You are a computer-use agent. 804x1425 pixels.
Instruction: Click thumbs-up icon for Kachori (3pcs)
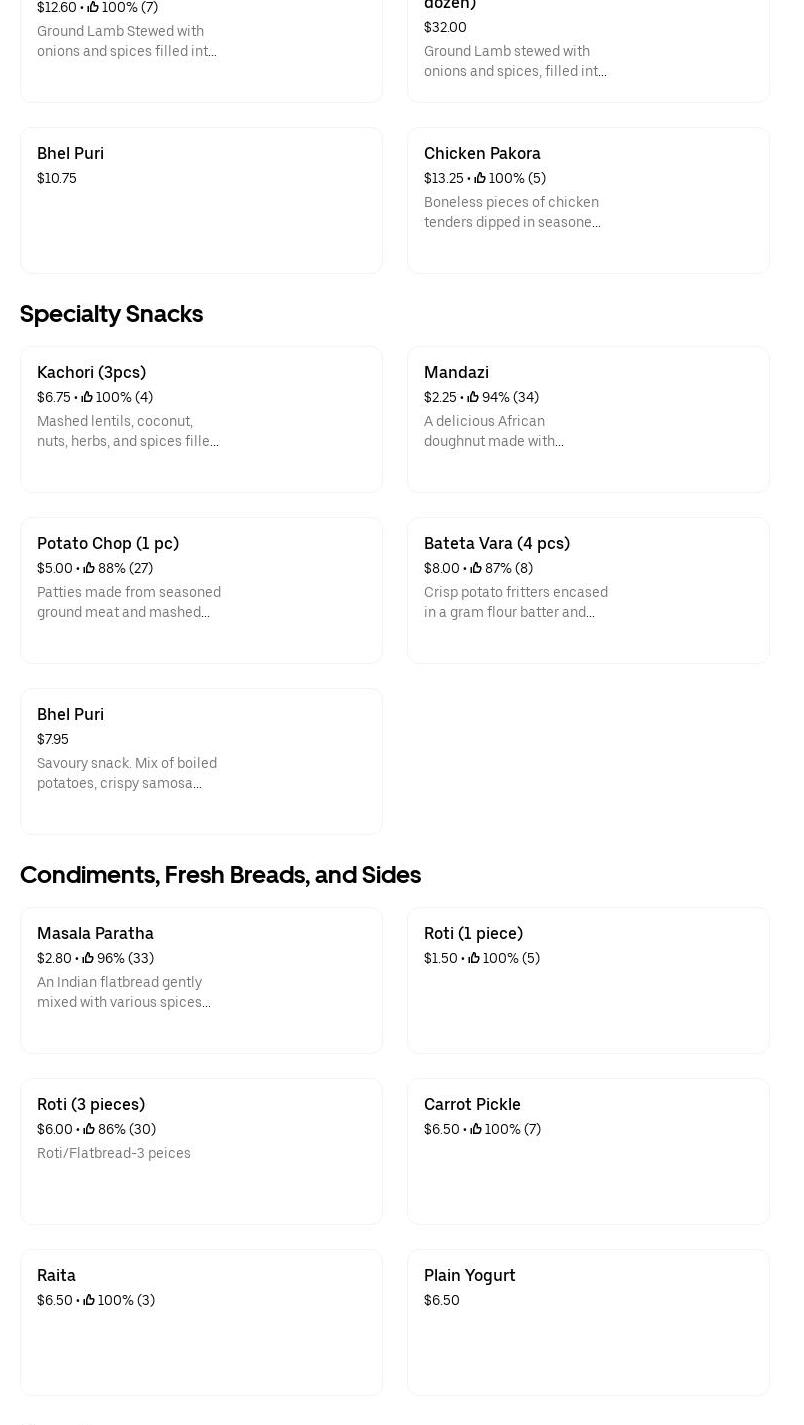[87, 397]
